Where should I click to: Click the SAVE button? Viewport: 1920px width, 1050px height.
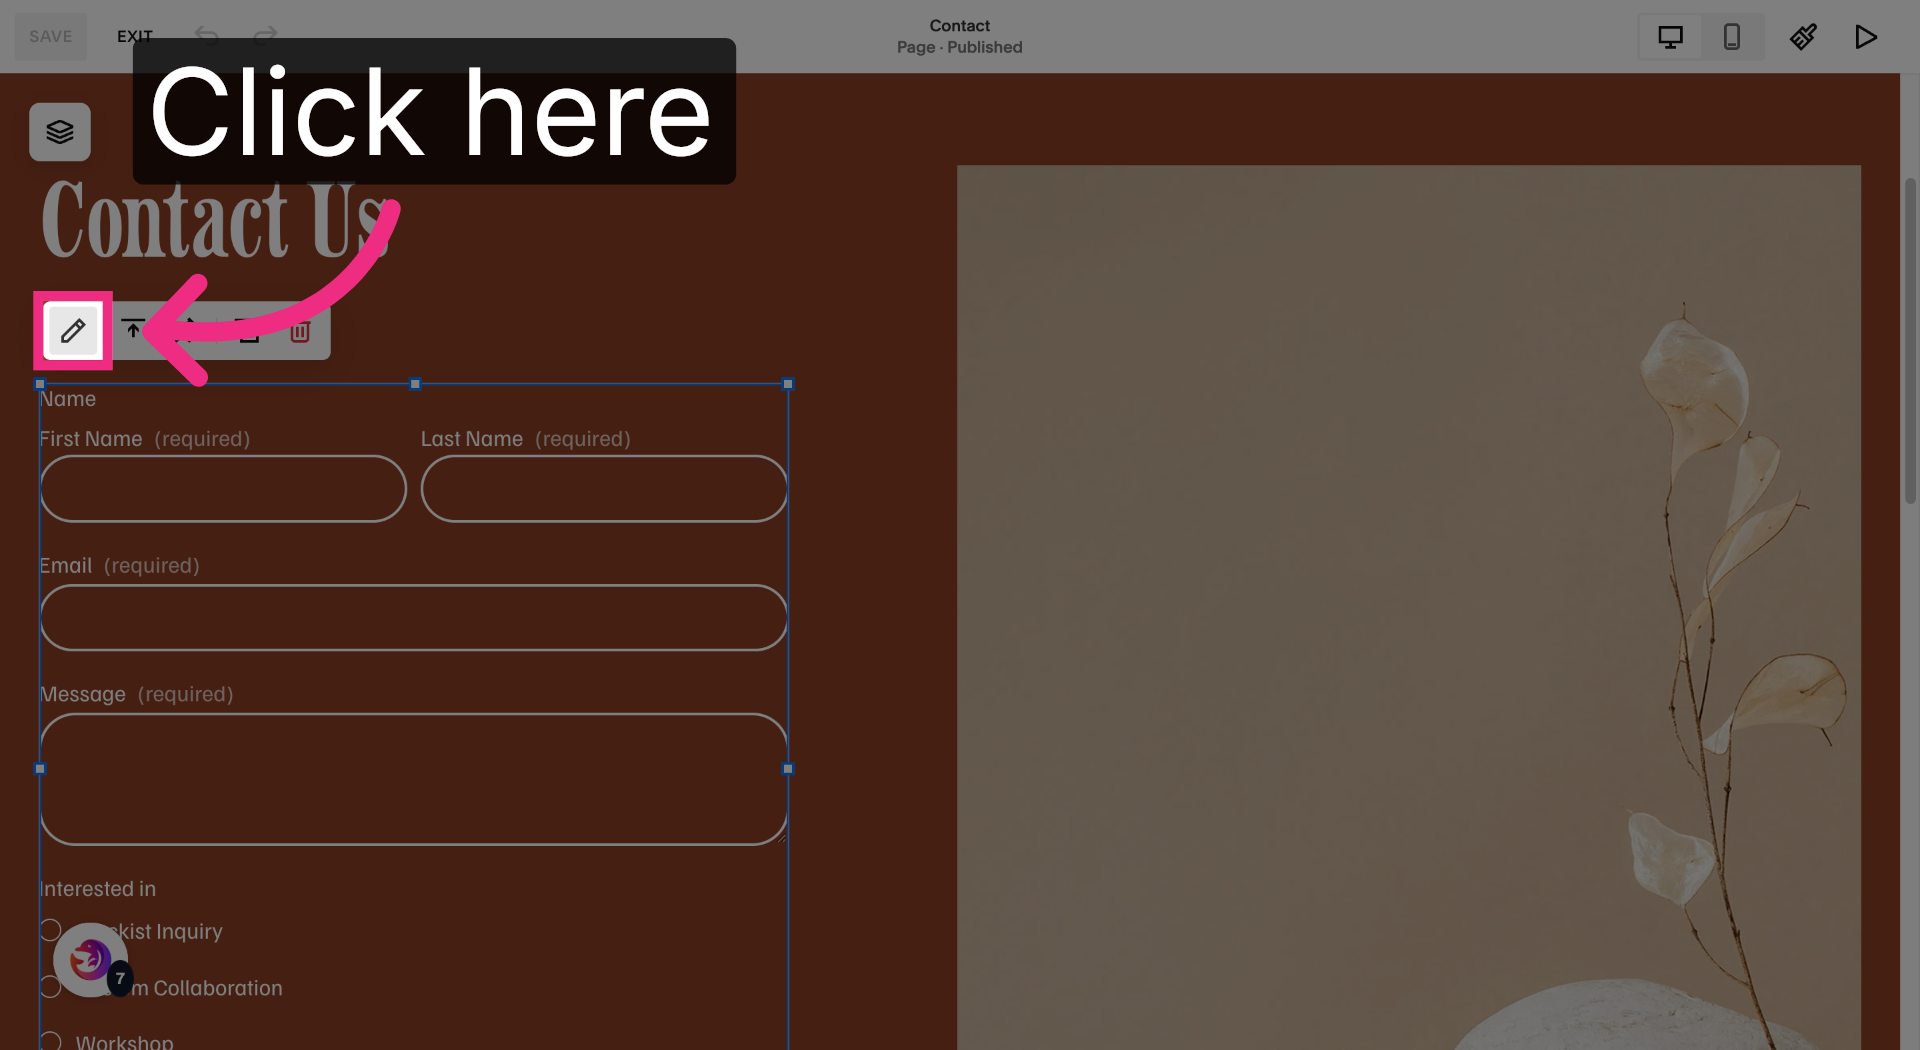pos(51,37)
